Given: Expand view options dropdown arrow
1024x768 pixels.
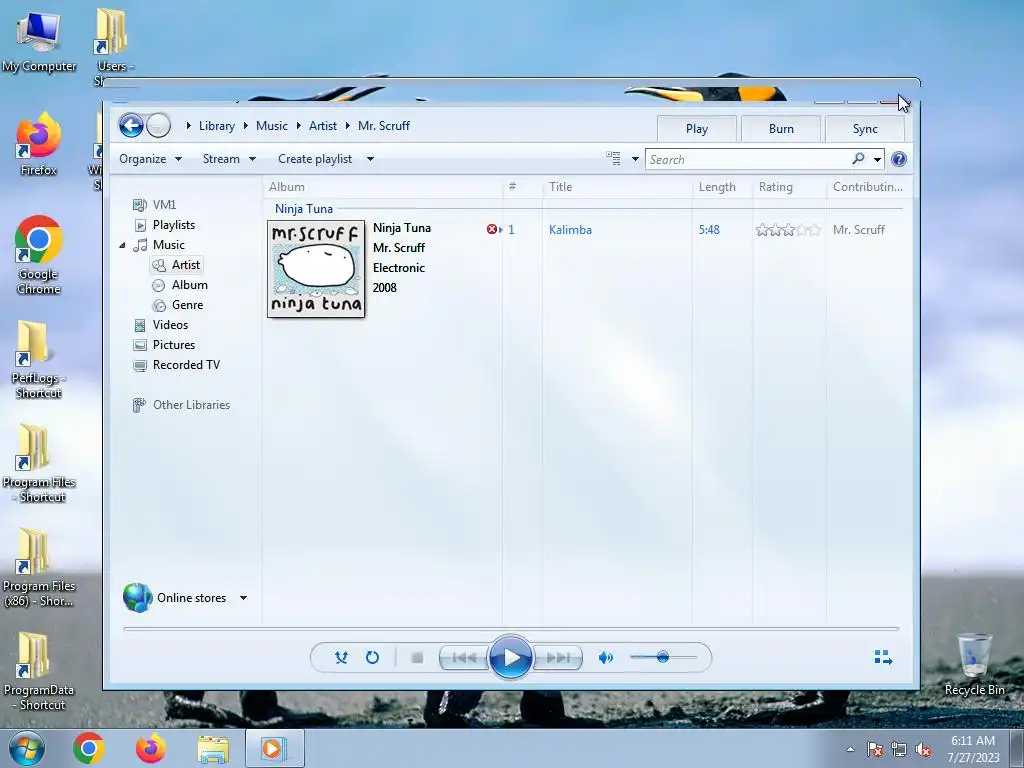Looking at the screenshot, I should tap(635, 159).
